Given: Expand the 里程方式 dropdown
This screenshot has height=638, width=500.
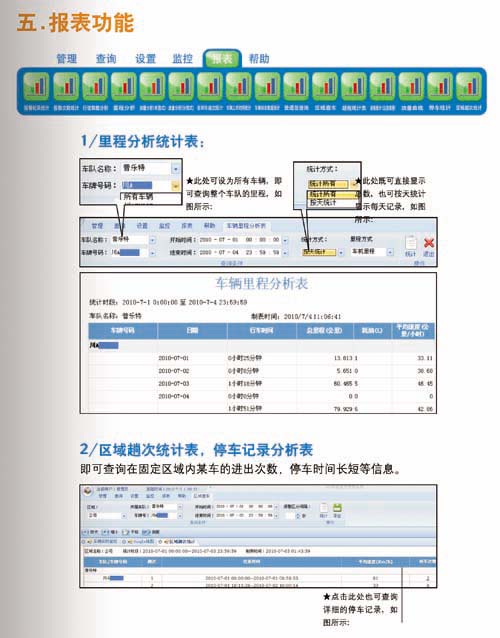Looking at the screenshot, I should 390,252.
